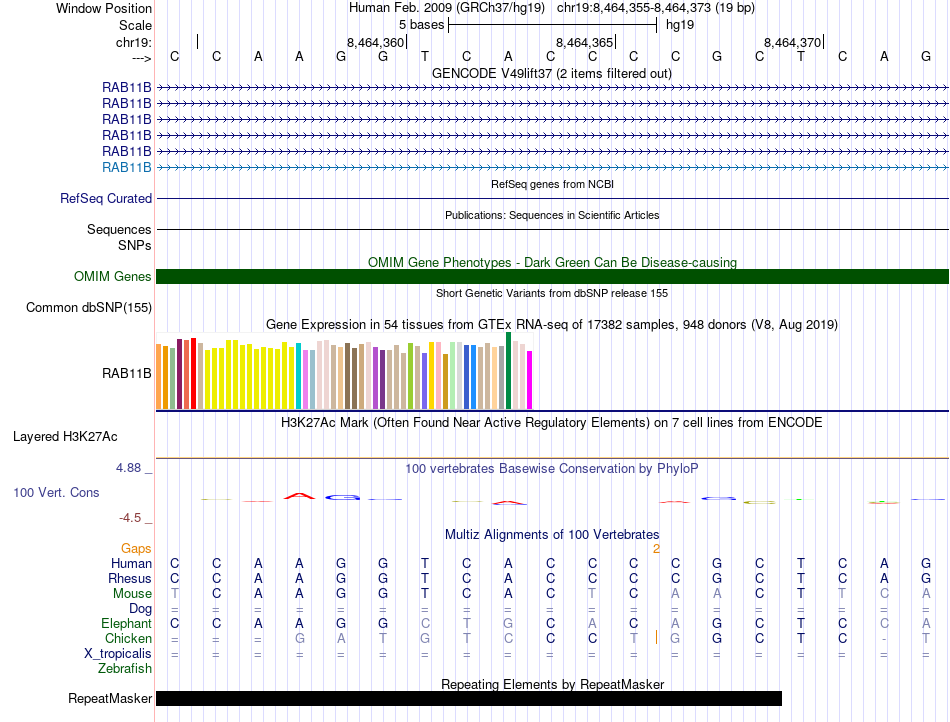Click the orange Gaps label

click(136, 548)
